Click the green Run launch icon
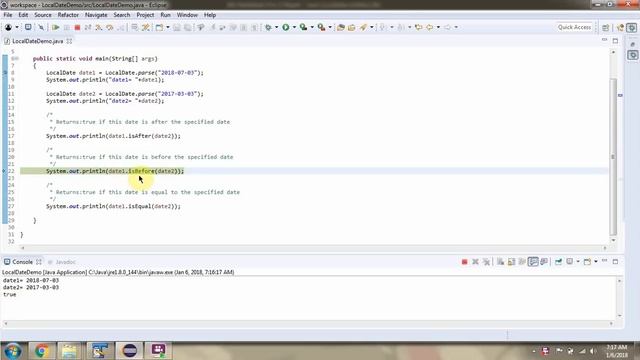Screen dimensions: 640x360 [x=286, y=27]
